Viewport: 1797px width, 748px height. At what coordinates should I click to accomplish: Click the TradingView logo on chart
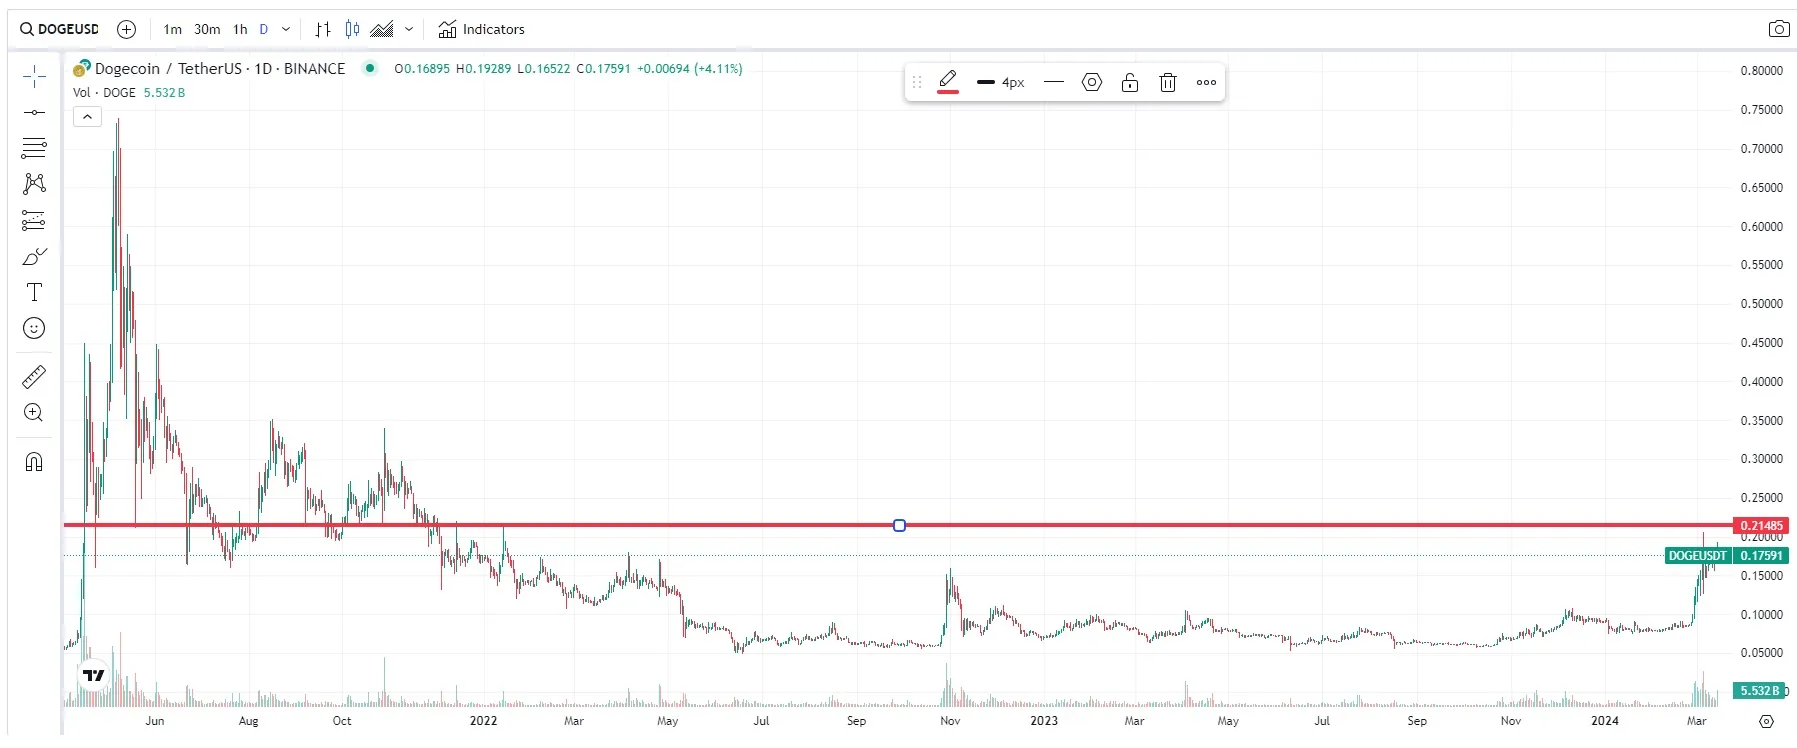coord(94,676)
